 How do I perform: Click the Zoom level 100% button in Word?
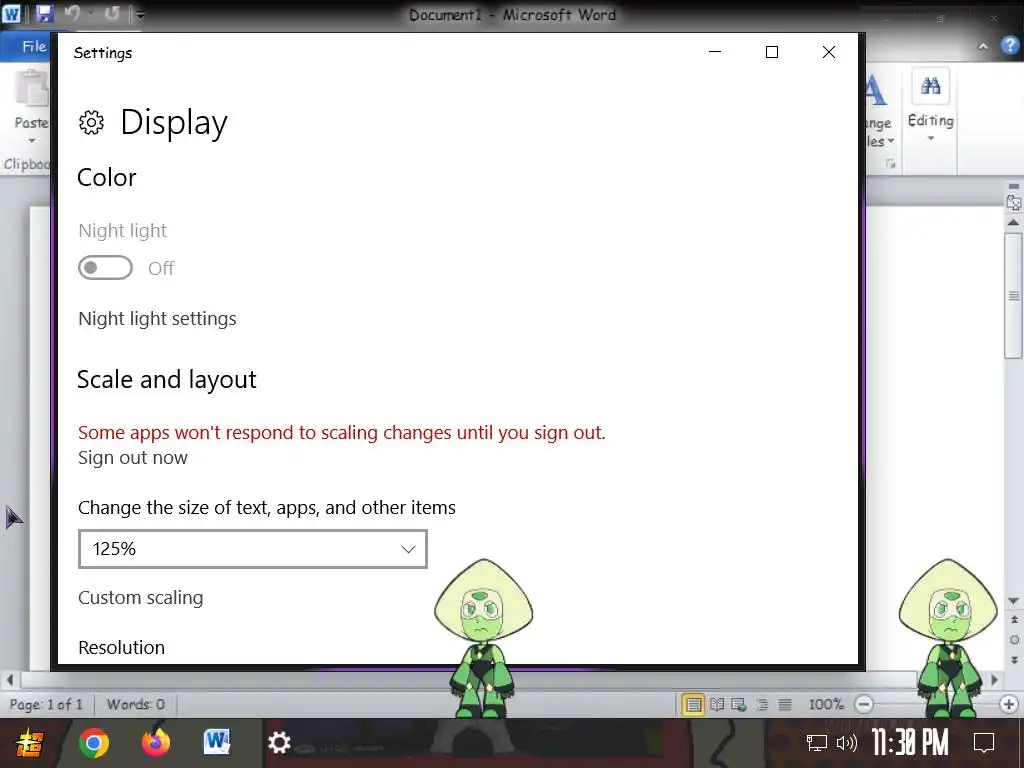[826, 704]
